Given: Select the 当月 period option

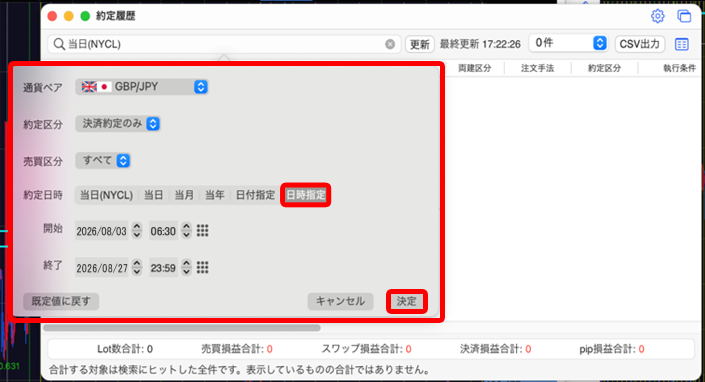Looking at the screenshot, I should pos(184,195).
